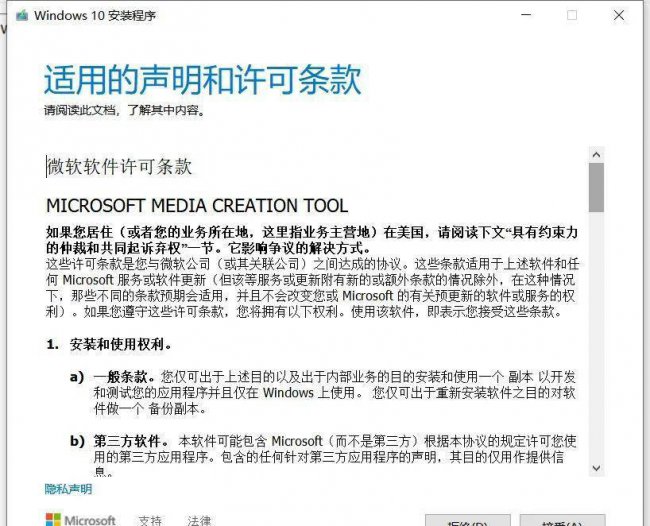Click the paragraph beginning 这些许可条款是您与微软公司

point(313,288)
